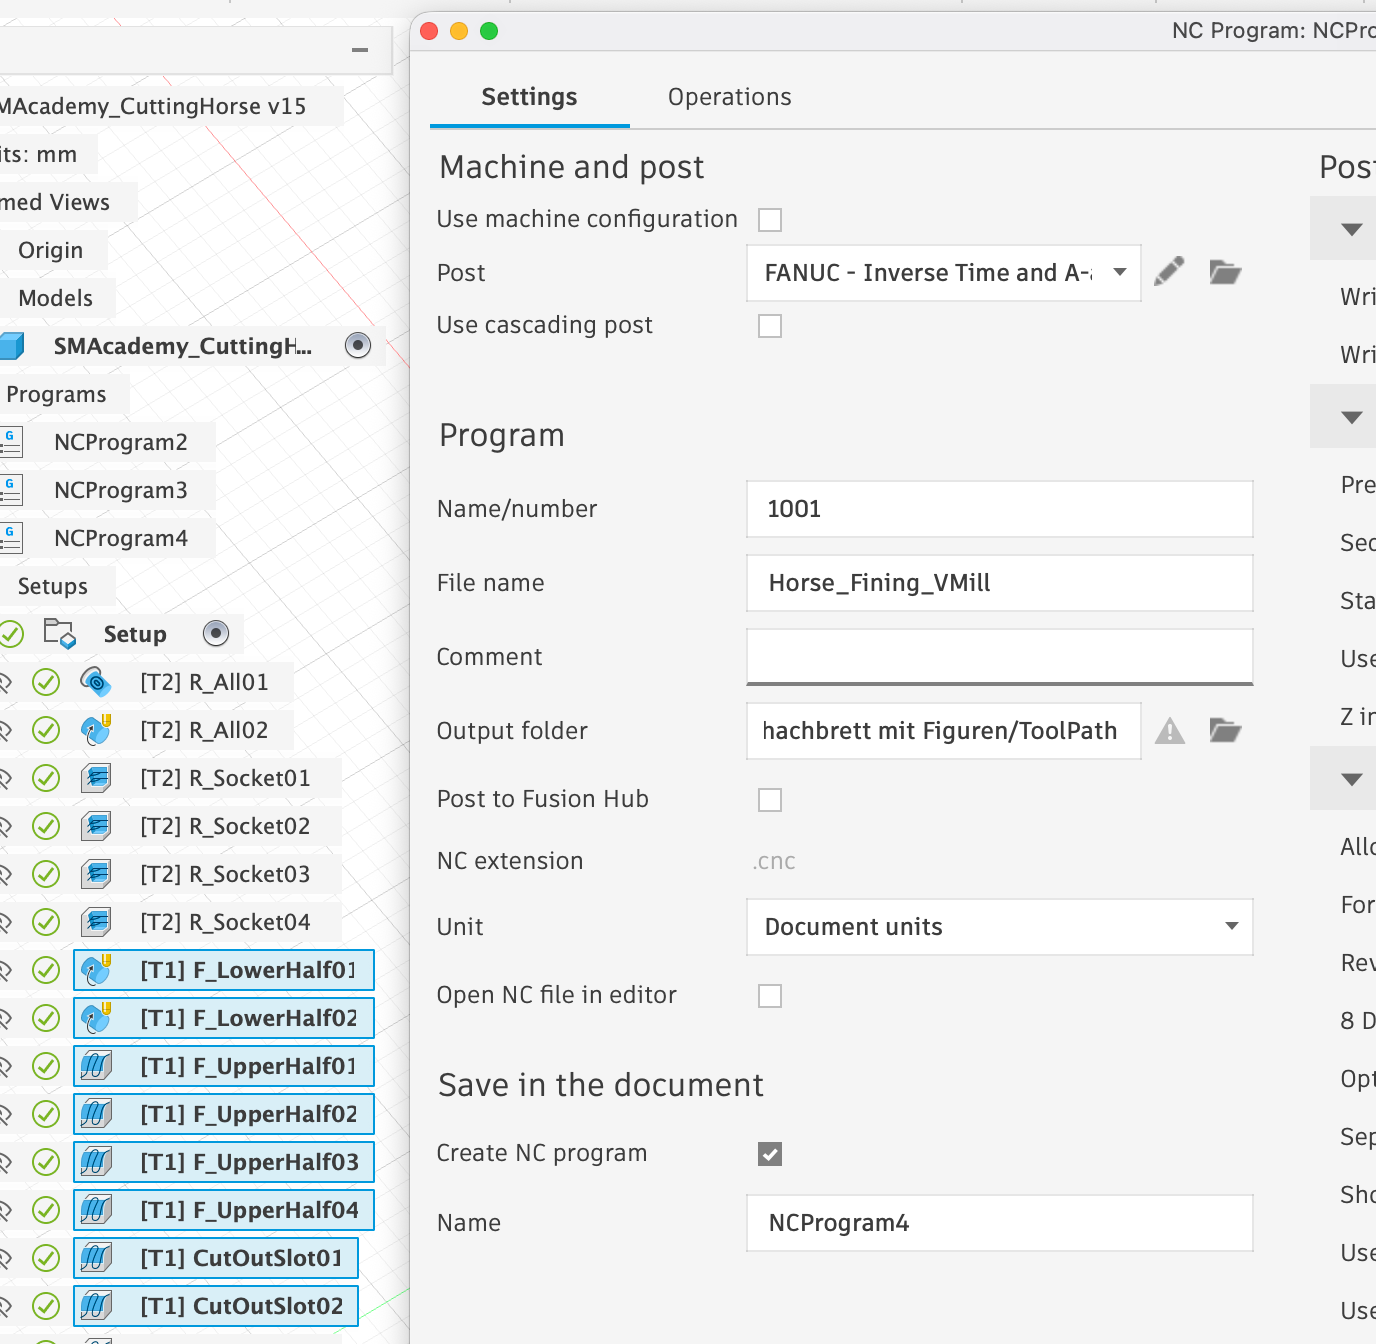Switch to the Operations tab
The image size is (1376, 1344).
729,97
